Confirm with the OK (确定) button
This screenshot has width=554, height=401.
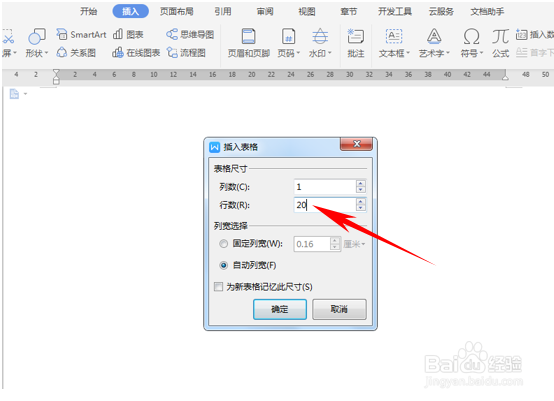point(280,309)
